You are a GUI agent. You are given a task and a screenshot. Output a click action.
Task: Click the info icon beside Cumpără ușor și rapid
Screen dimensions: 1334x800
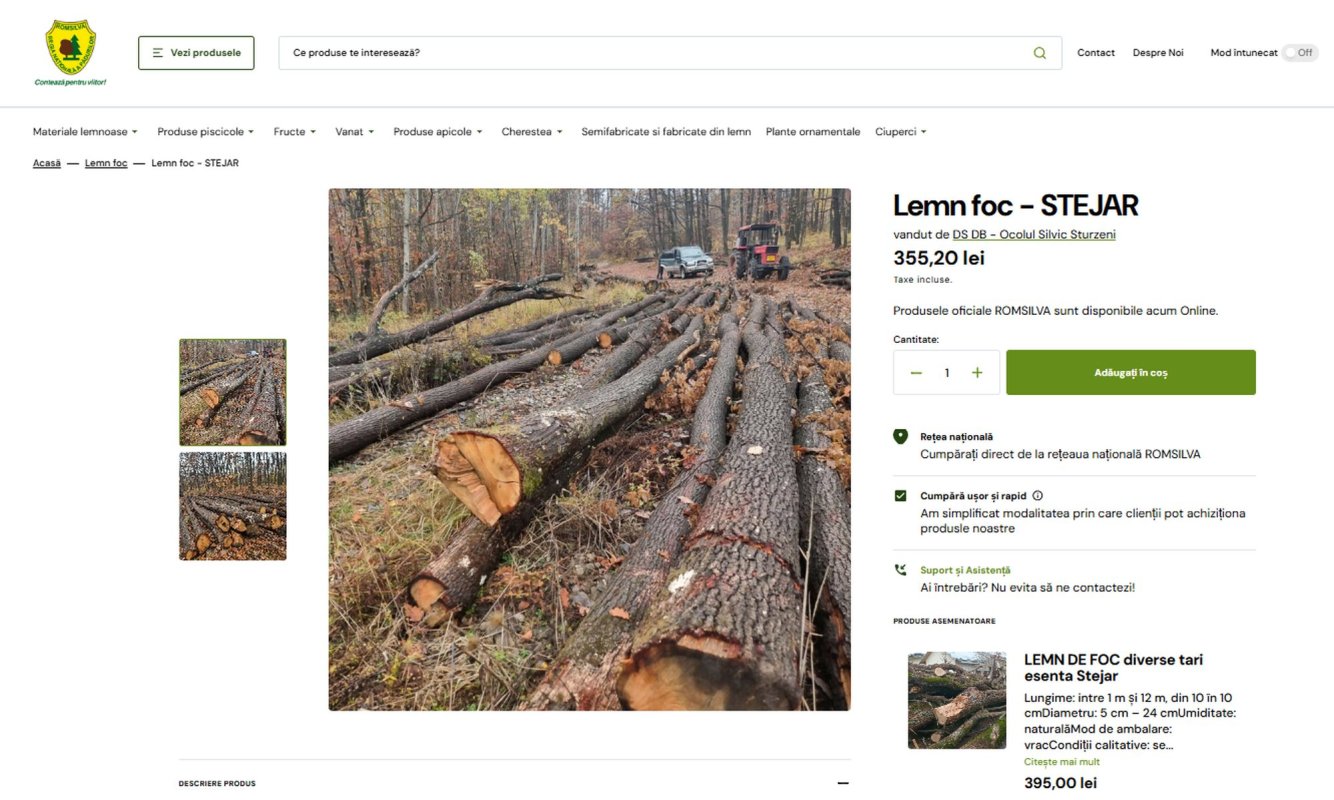pyautogui.click(x=1037, y=496)
